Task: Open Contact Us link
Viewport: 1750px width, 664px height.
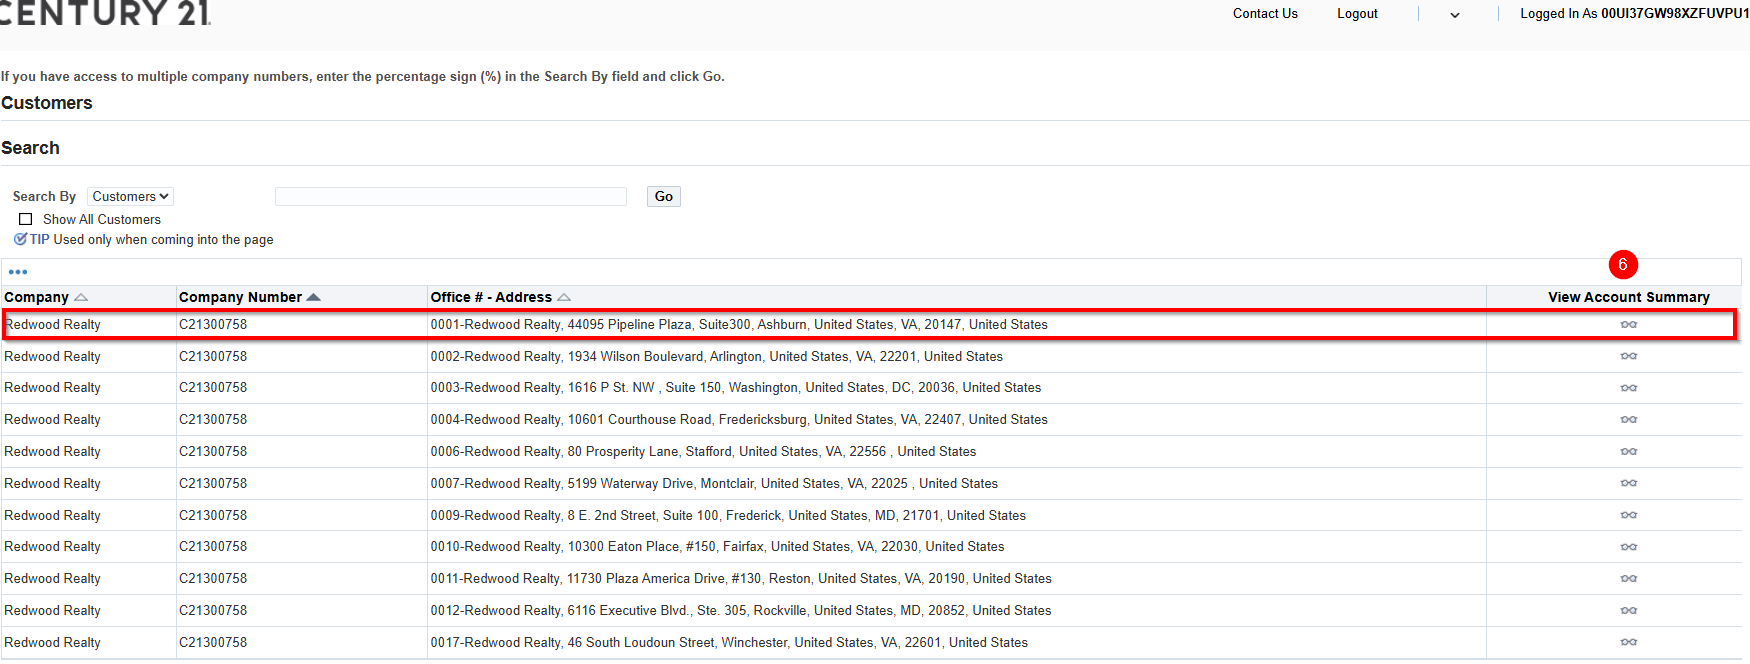Action: [1265, 14]
